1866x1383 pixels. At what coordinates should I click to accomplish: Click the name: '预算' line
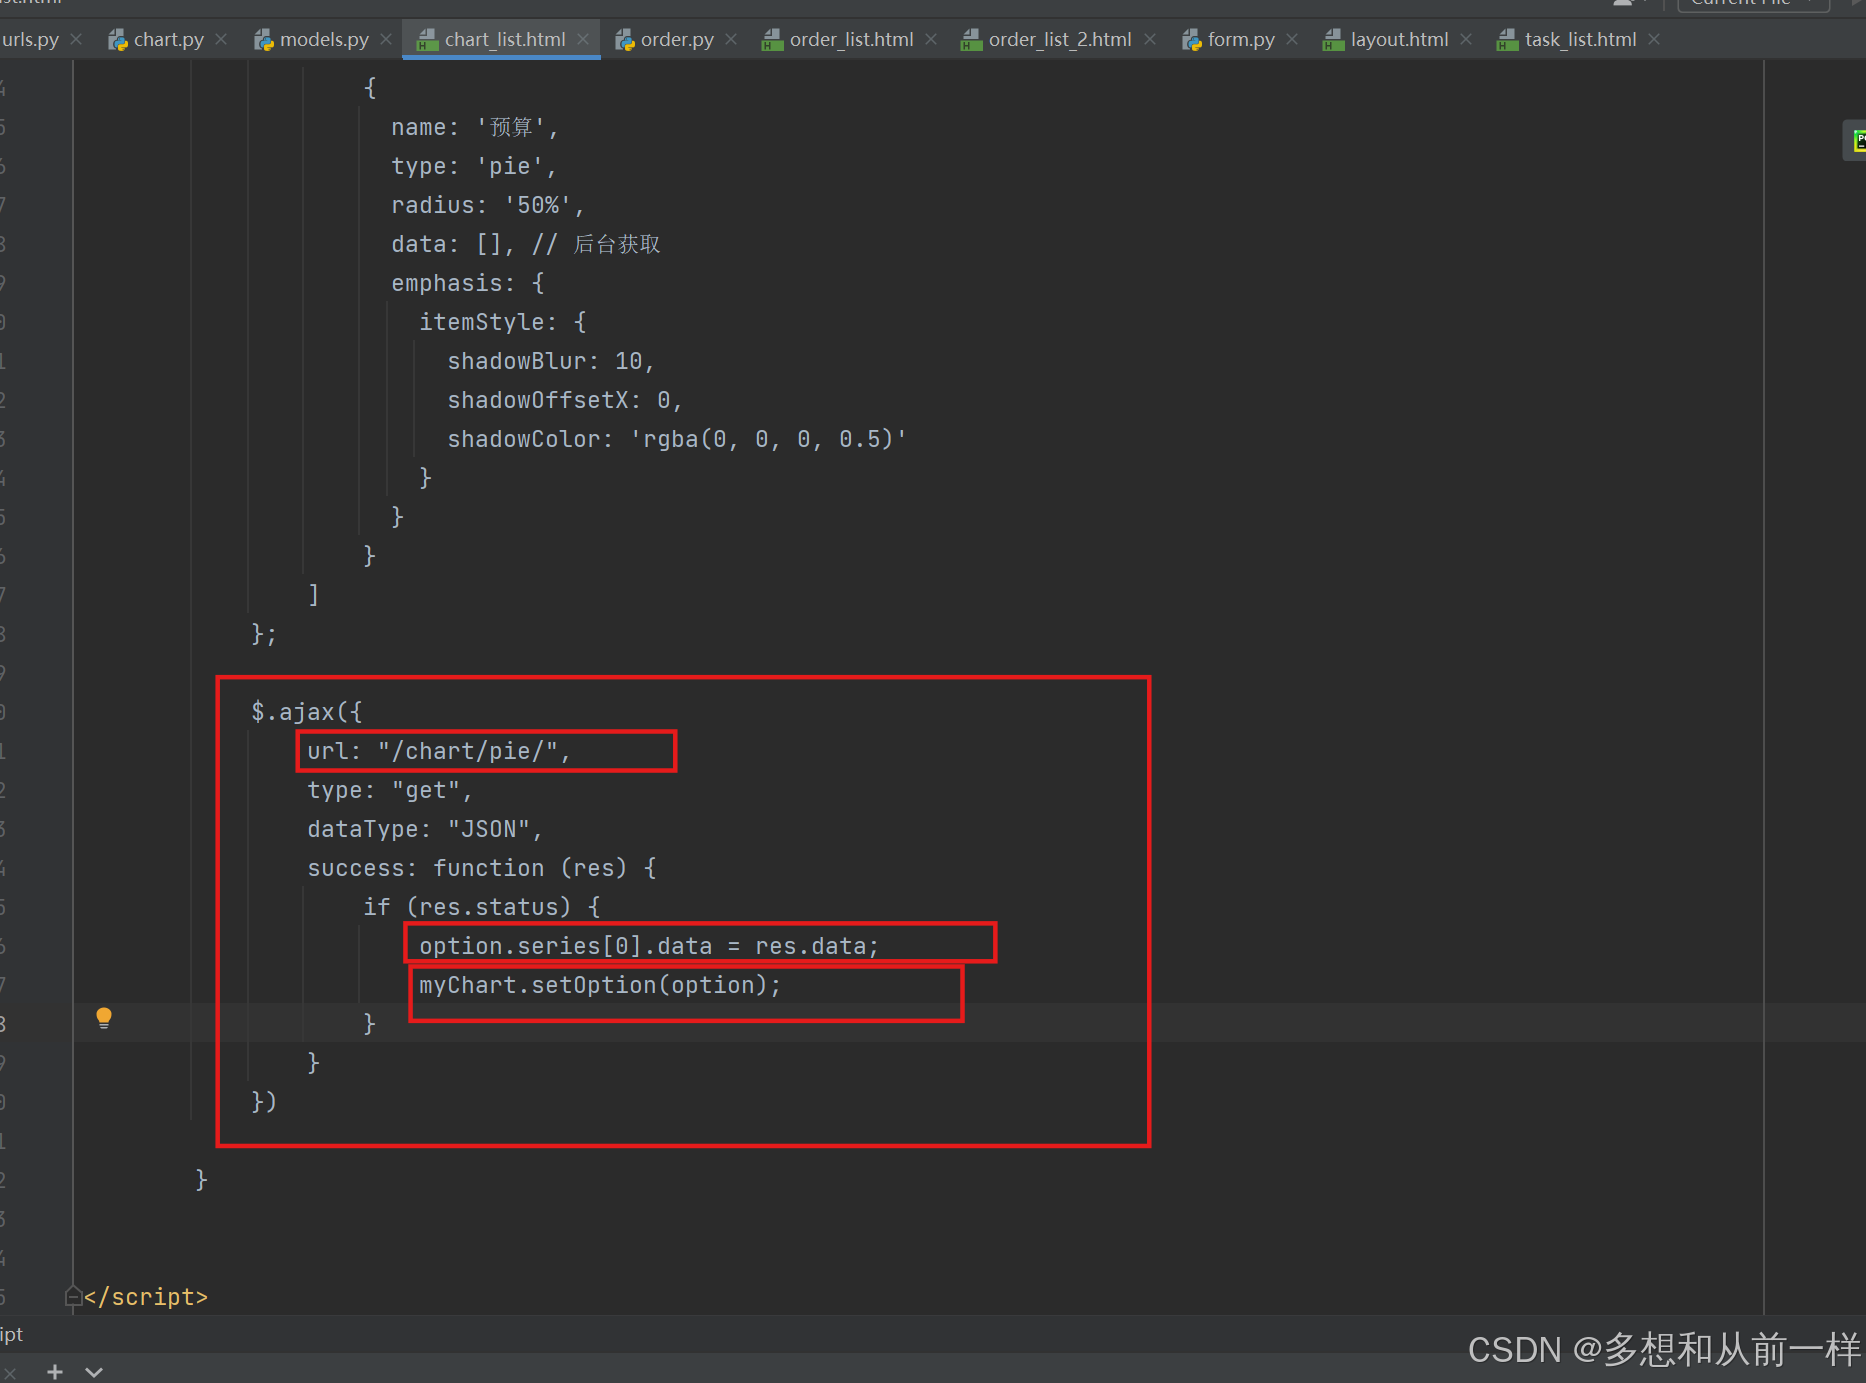pyautogui.click(x=474, y=127)
